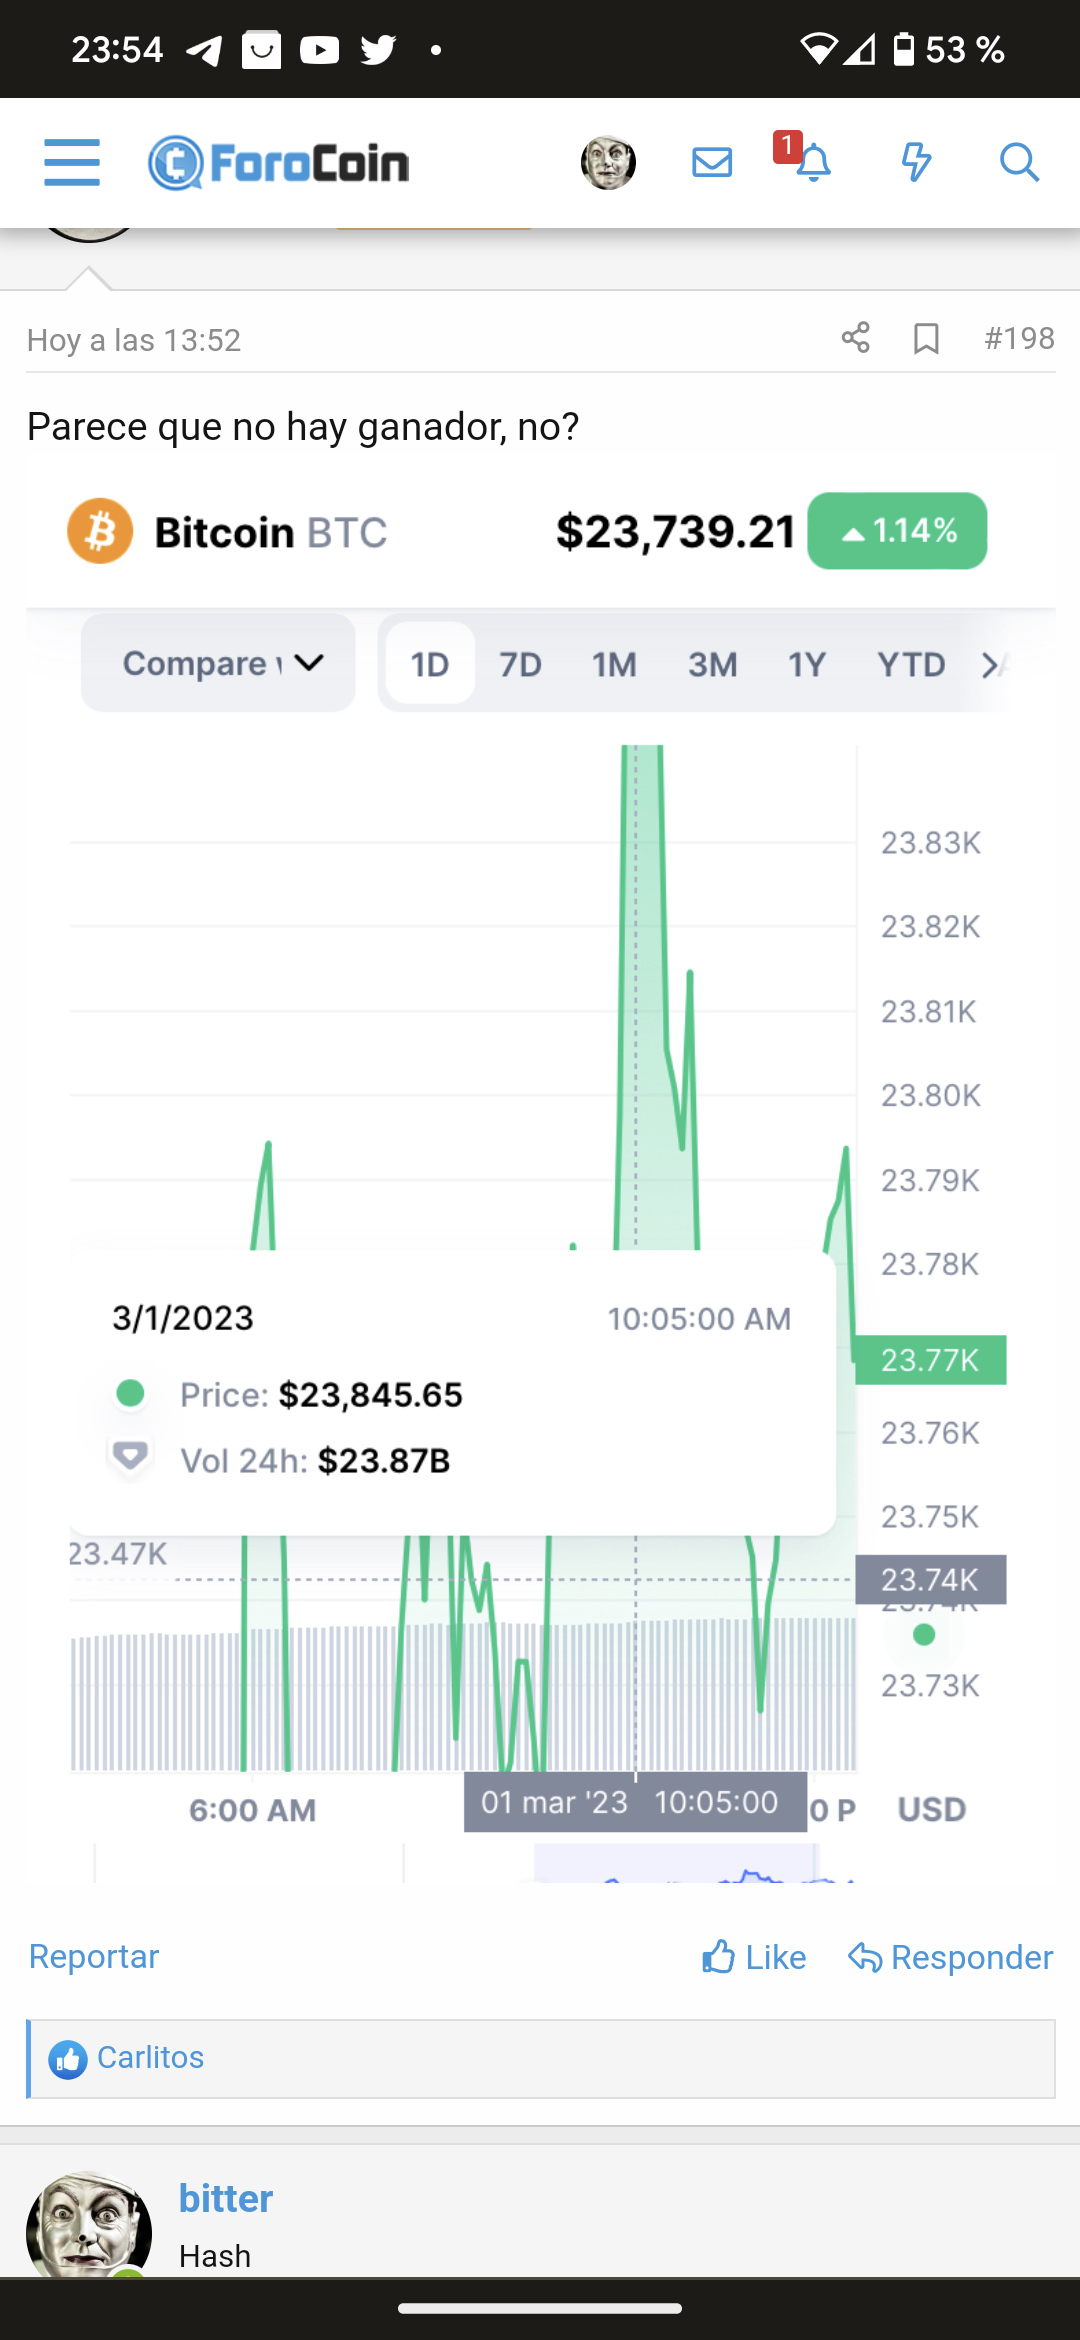This screenshot has height=2340, width=1080.
Task: Click the Reportar link
Action: 94,1956
